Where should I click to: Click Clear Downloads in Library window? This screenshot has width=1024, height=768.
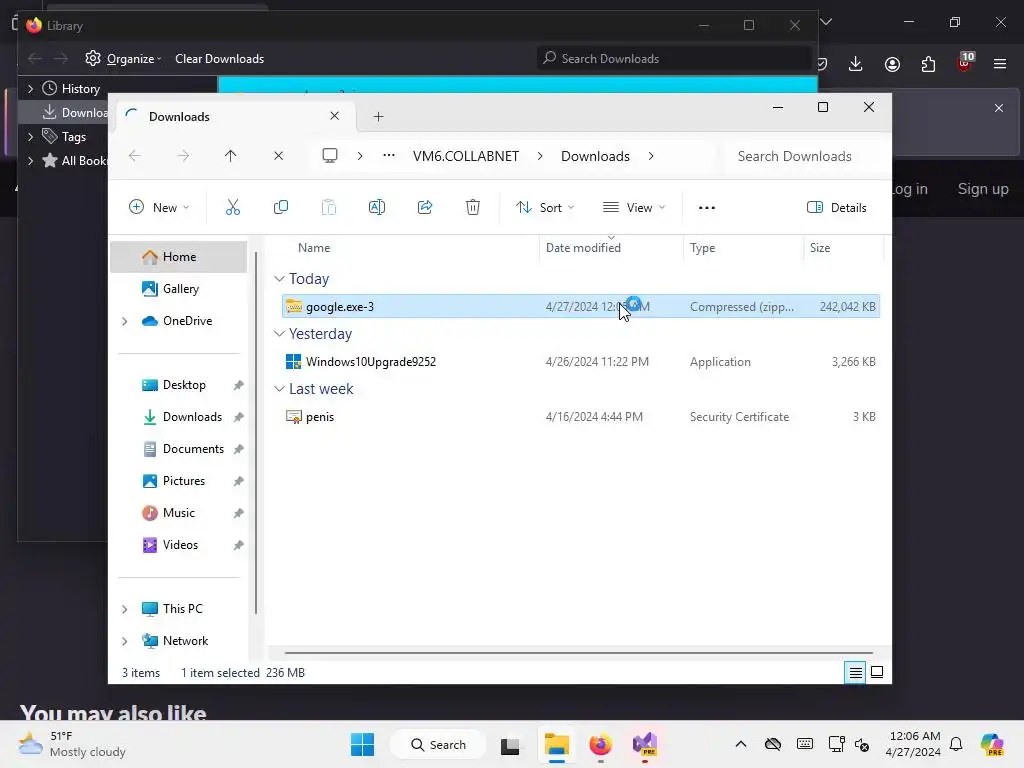coord(219,59)
